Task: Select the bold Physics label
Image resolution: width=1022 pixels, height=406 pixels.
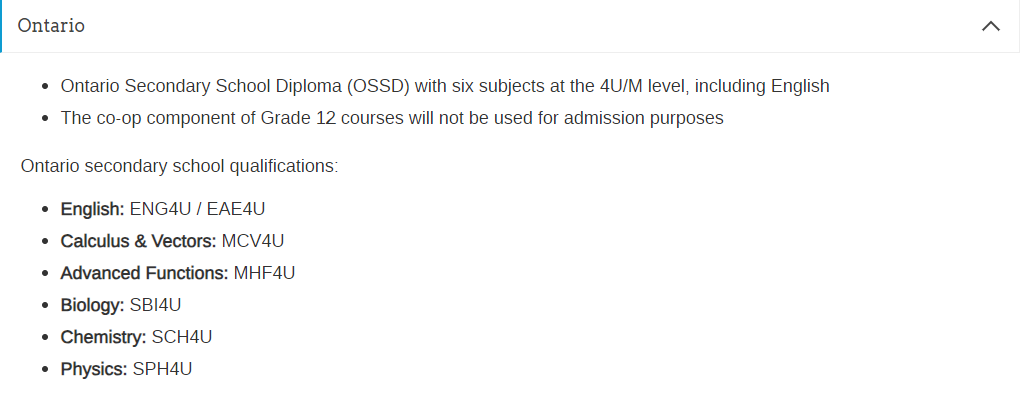Action: point(94,369)
